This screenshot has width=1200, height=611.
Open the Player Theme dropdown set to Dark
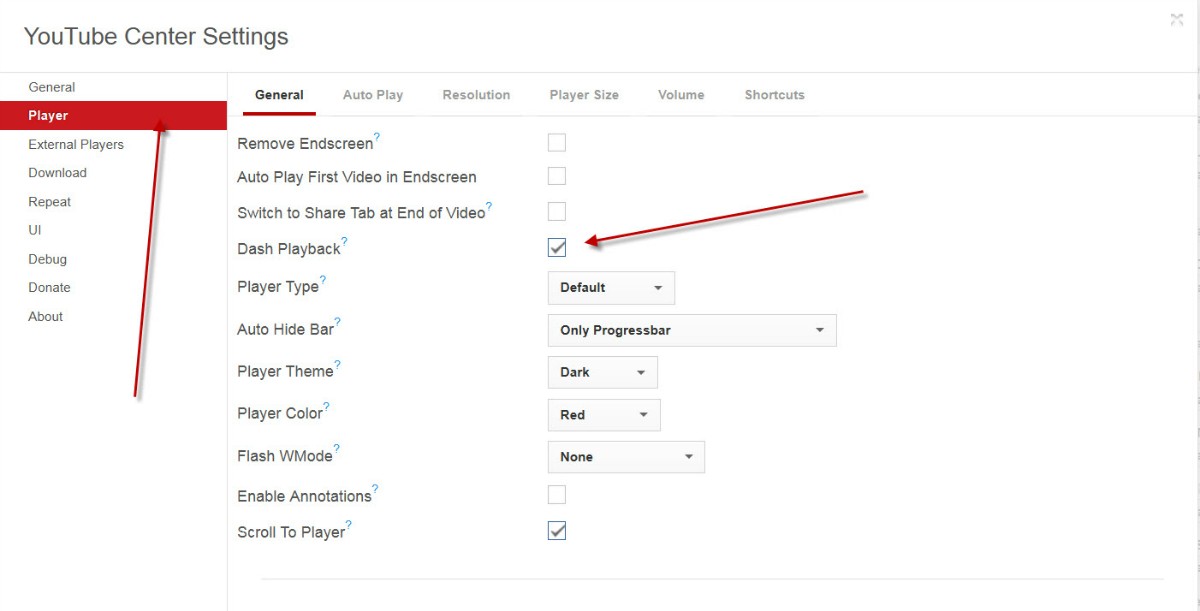click(x=603, y=372)
